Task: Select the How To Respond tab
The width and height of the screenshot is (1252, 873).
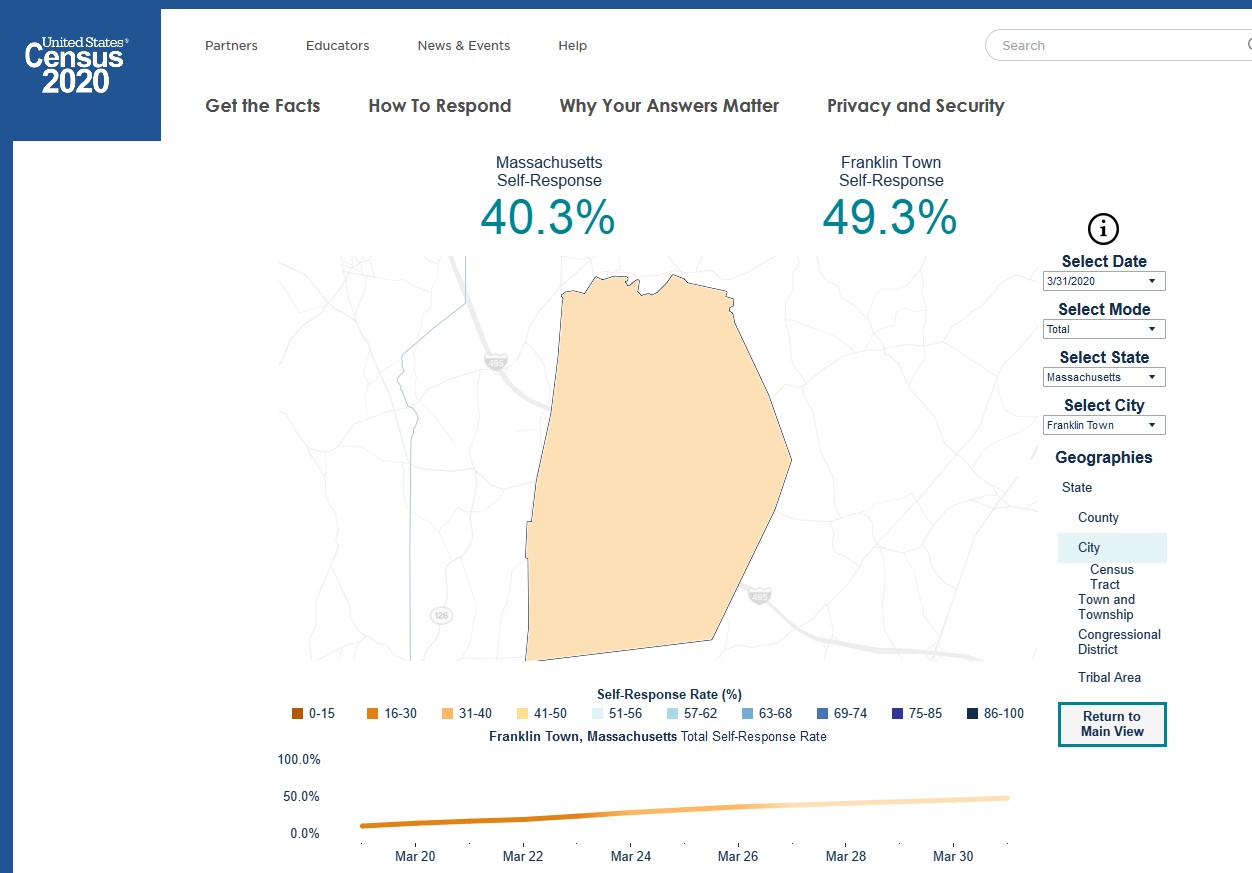Action: (440, 106)
